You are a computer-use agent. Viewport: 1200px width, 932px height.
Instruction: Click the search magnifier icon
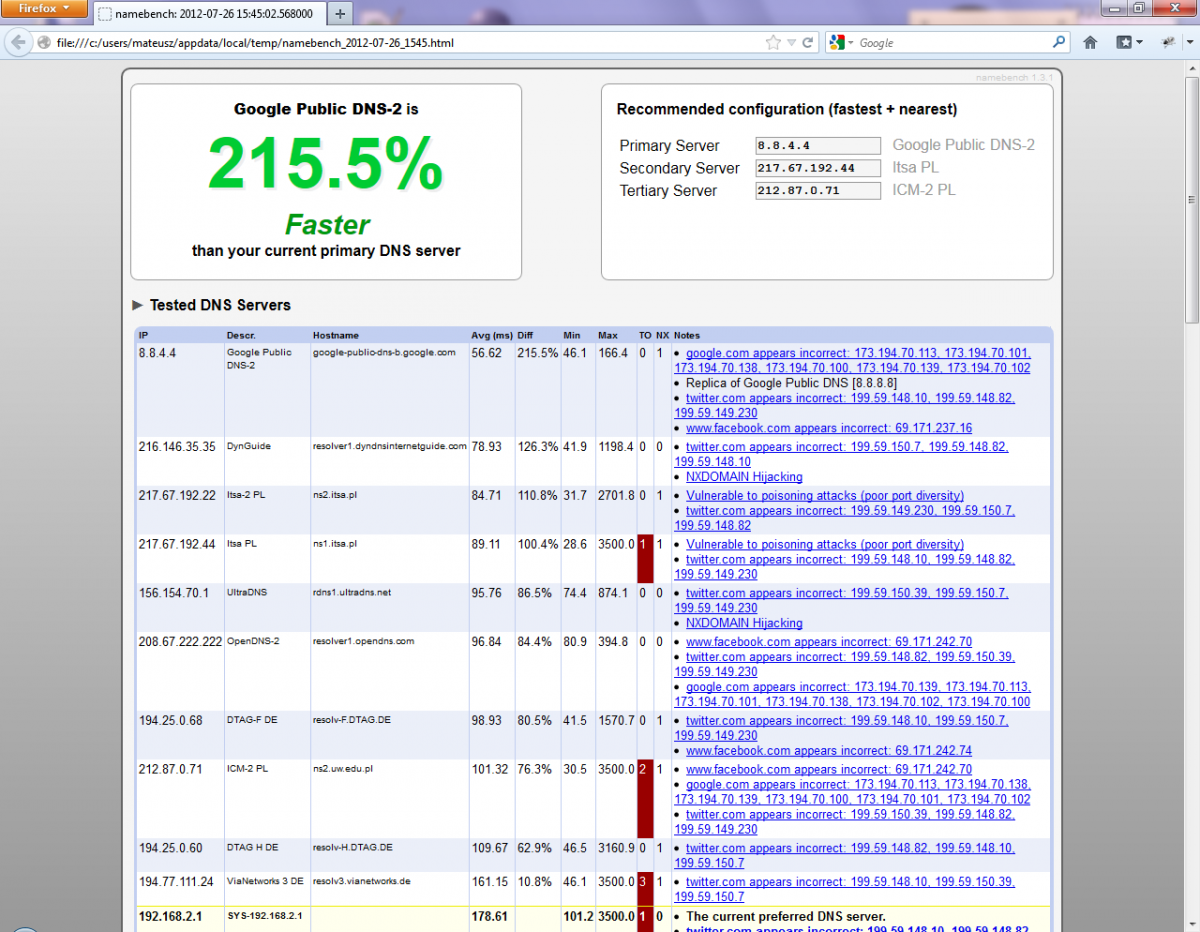(1059, 43)
